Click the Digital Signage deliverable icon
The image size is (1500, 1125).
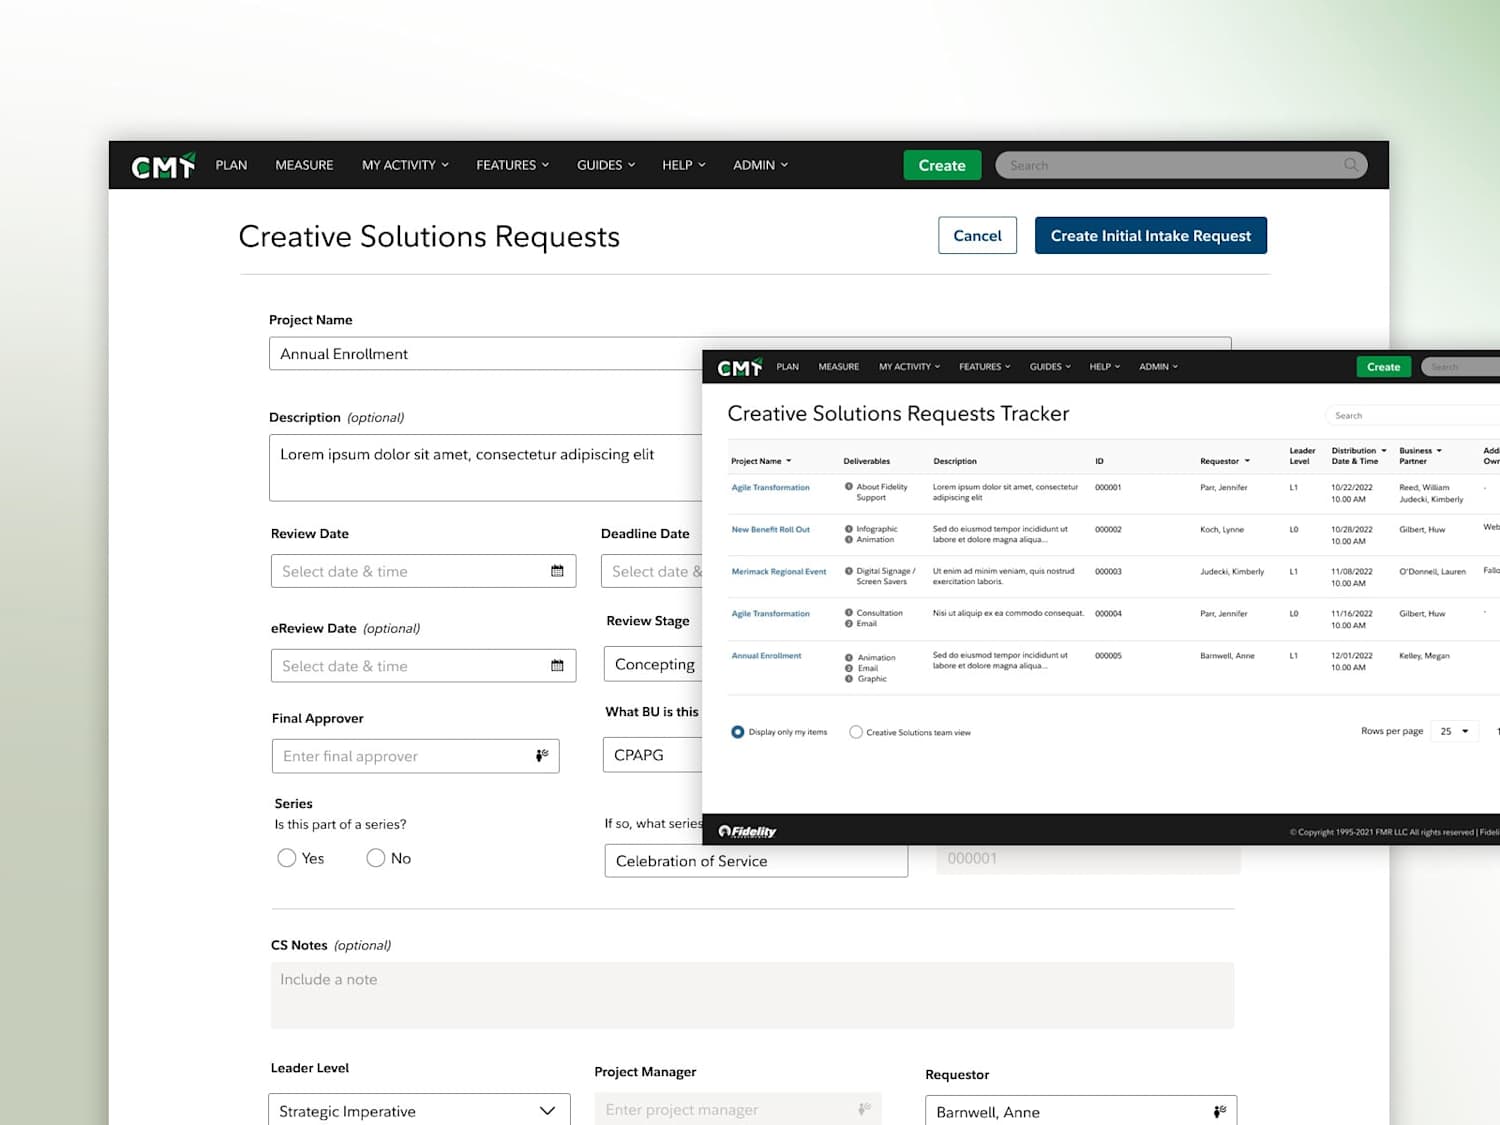point(849,571)
